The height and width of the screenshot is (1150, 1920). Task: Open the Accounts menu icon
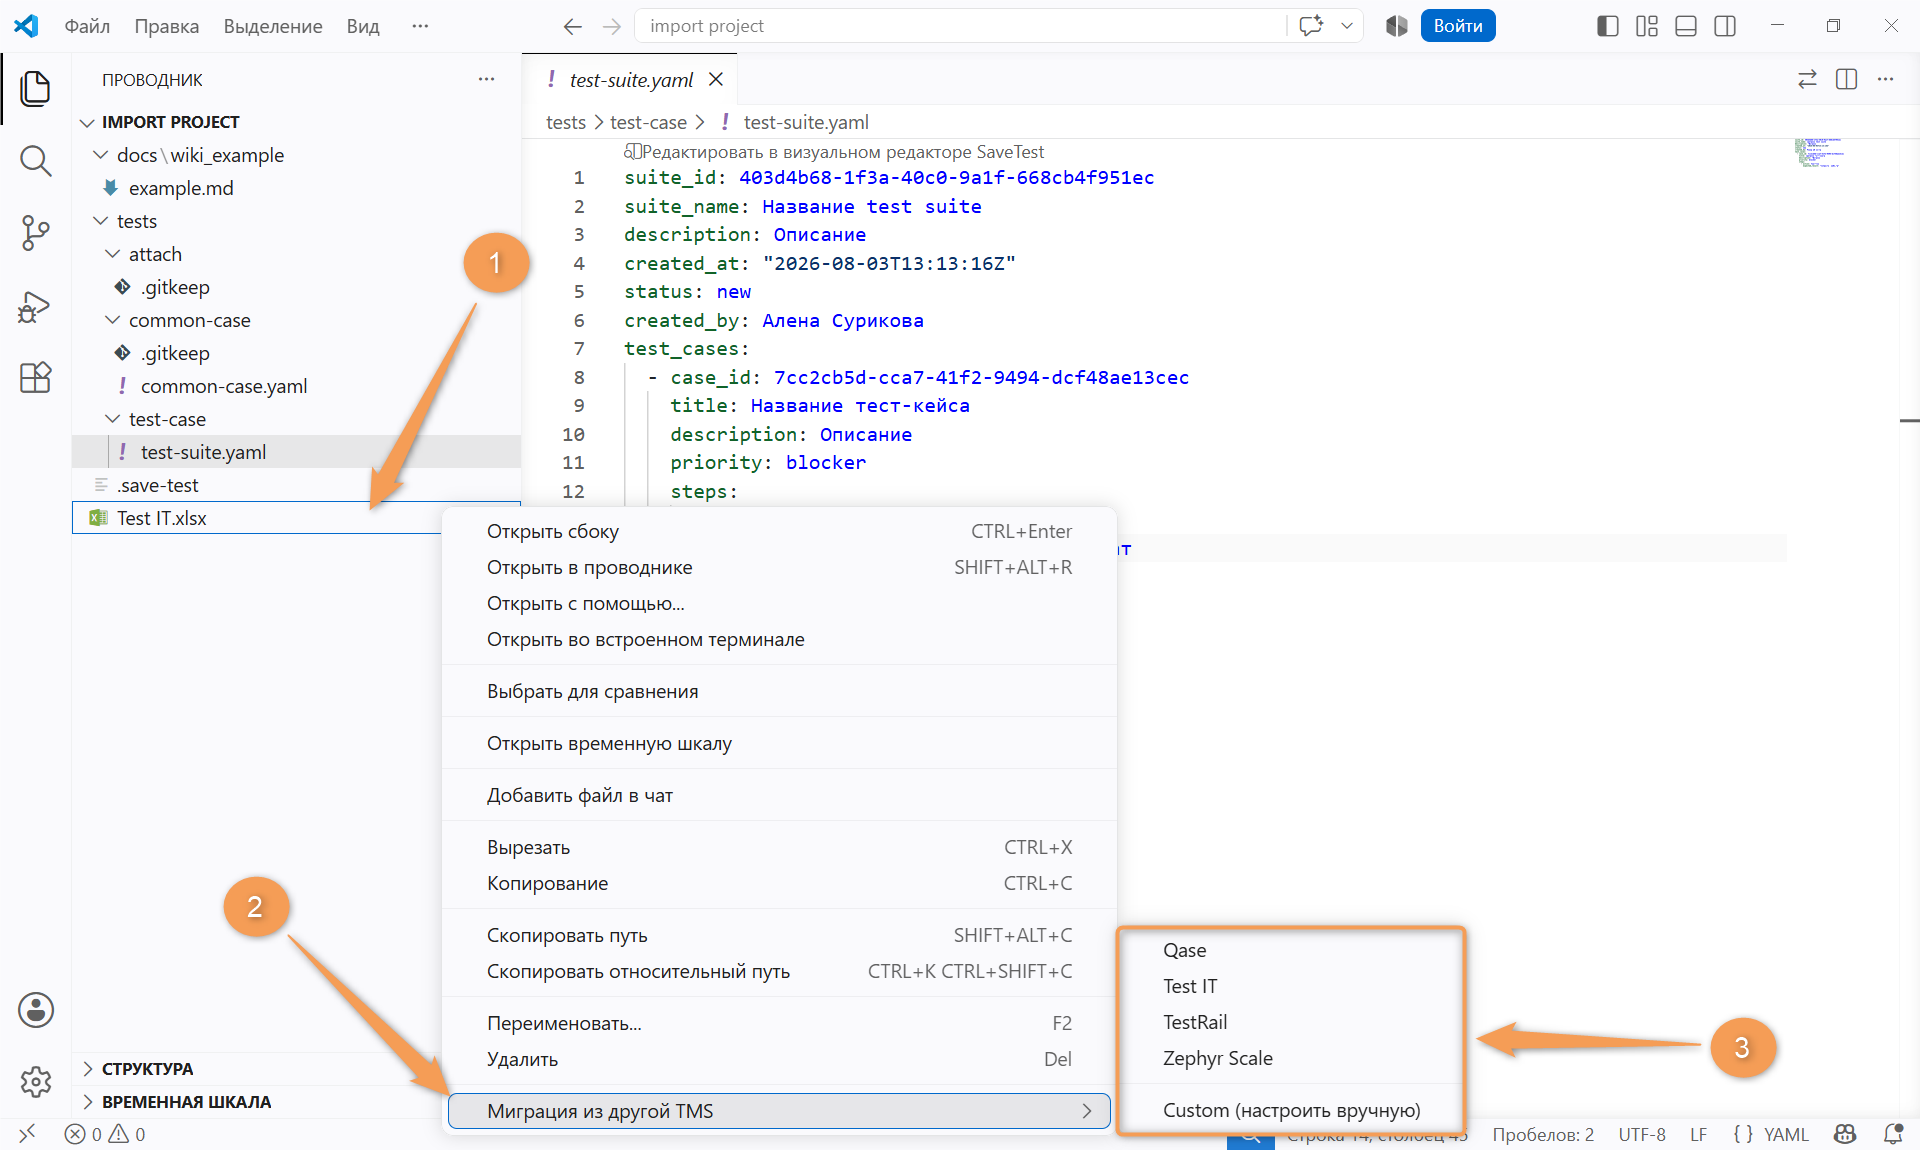coord(36,1010)
